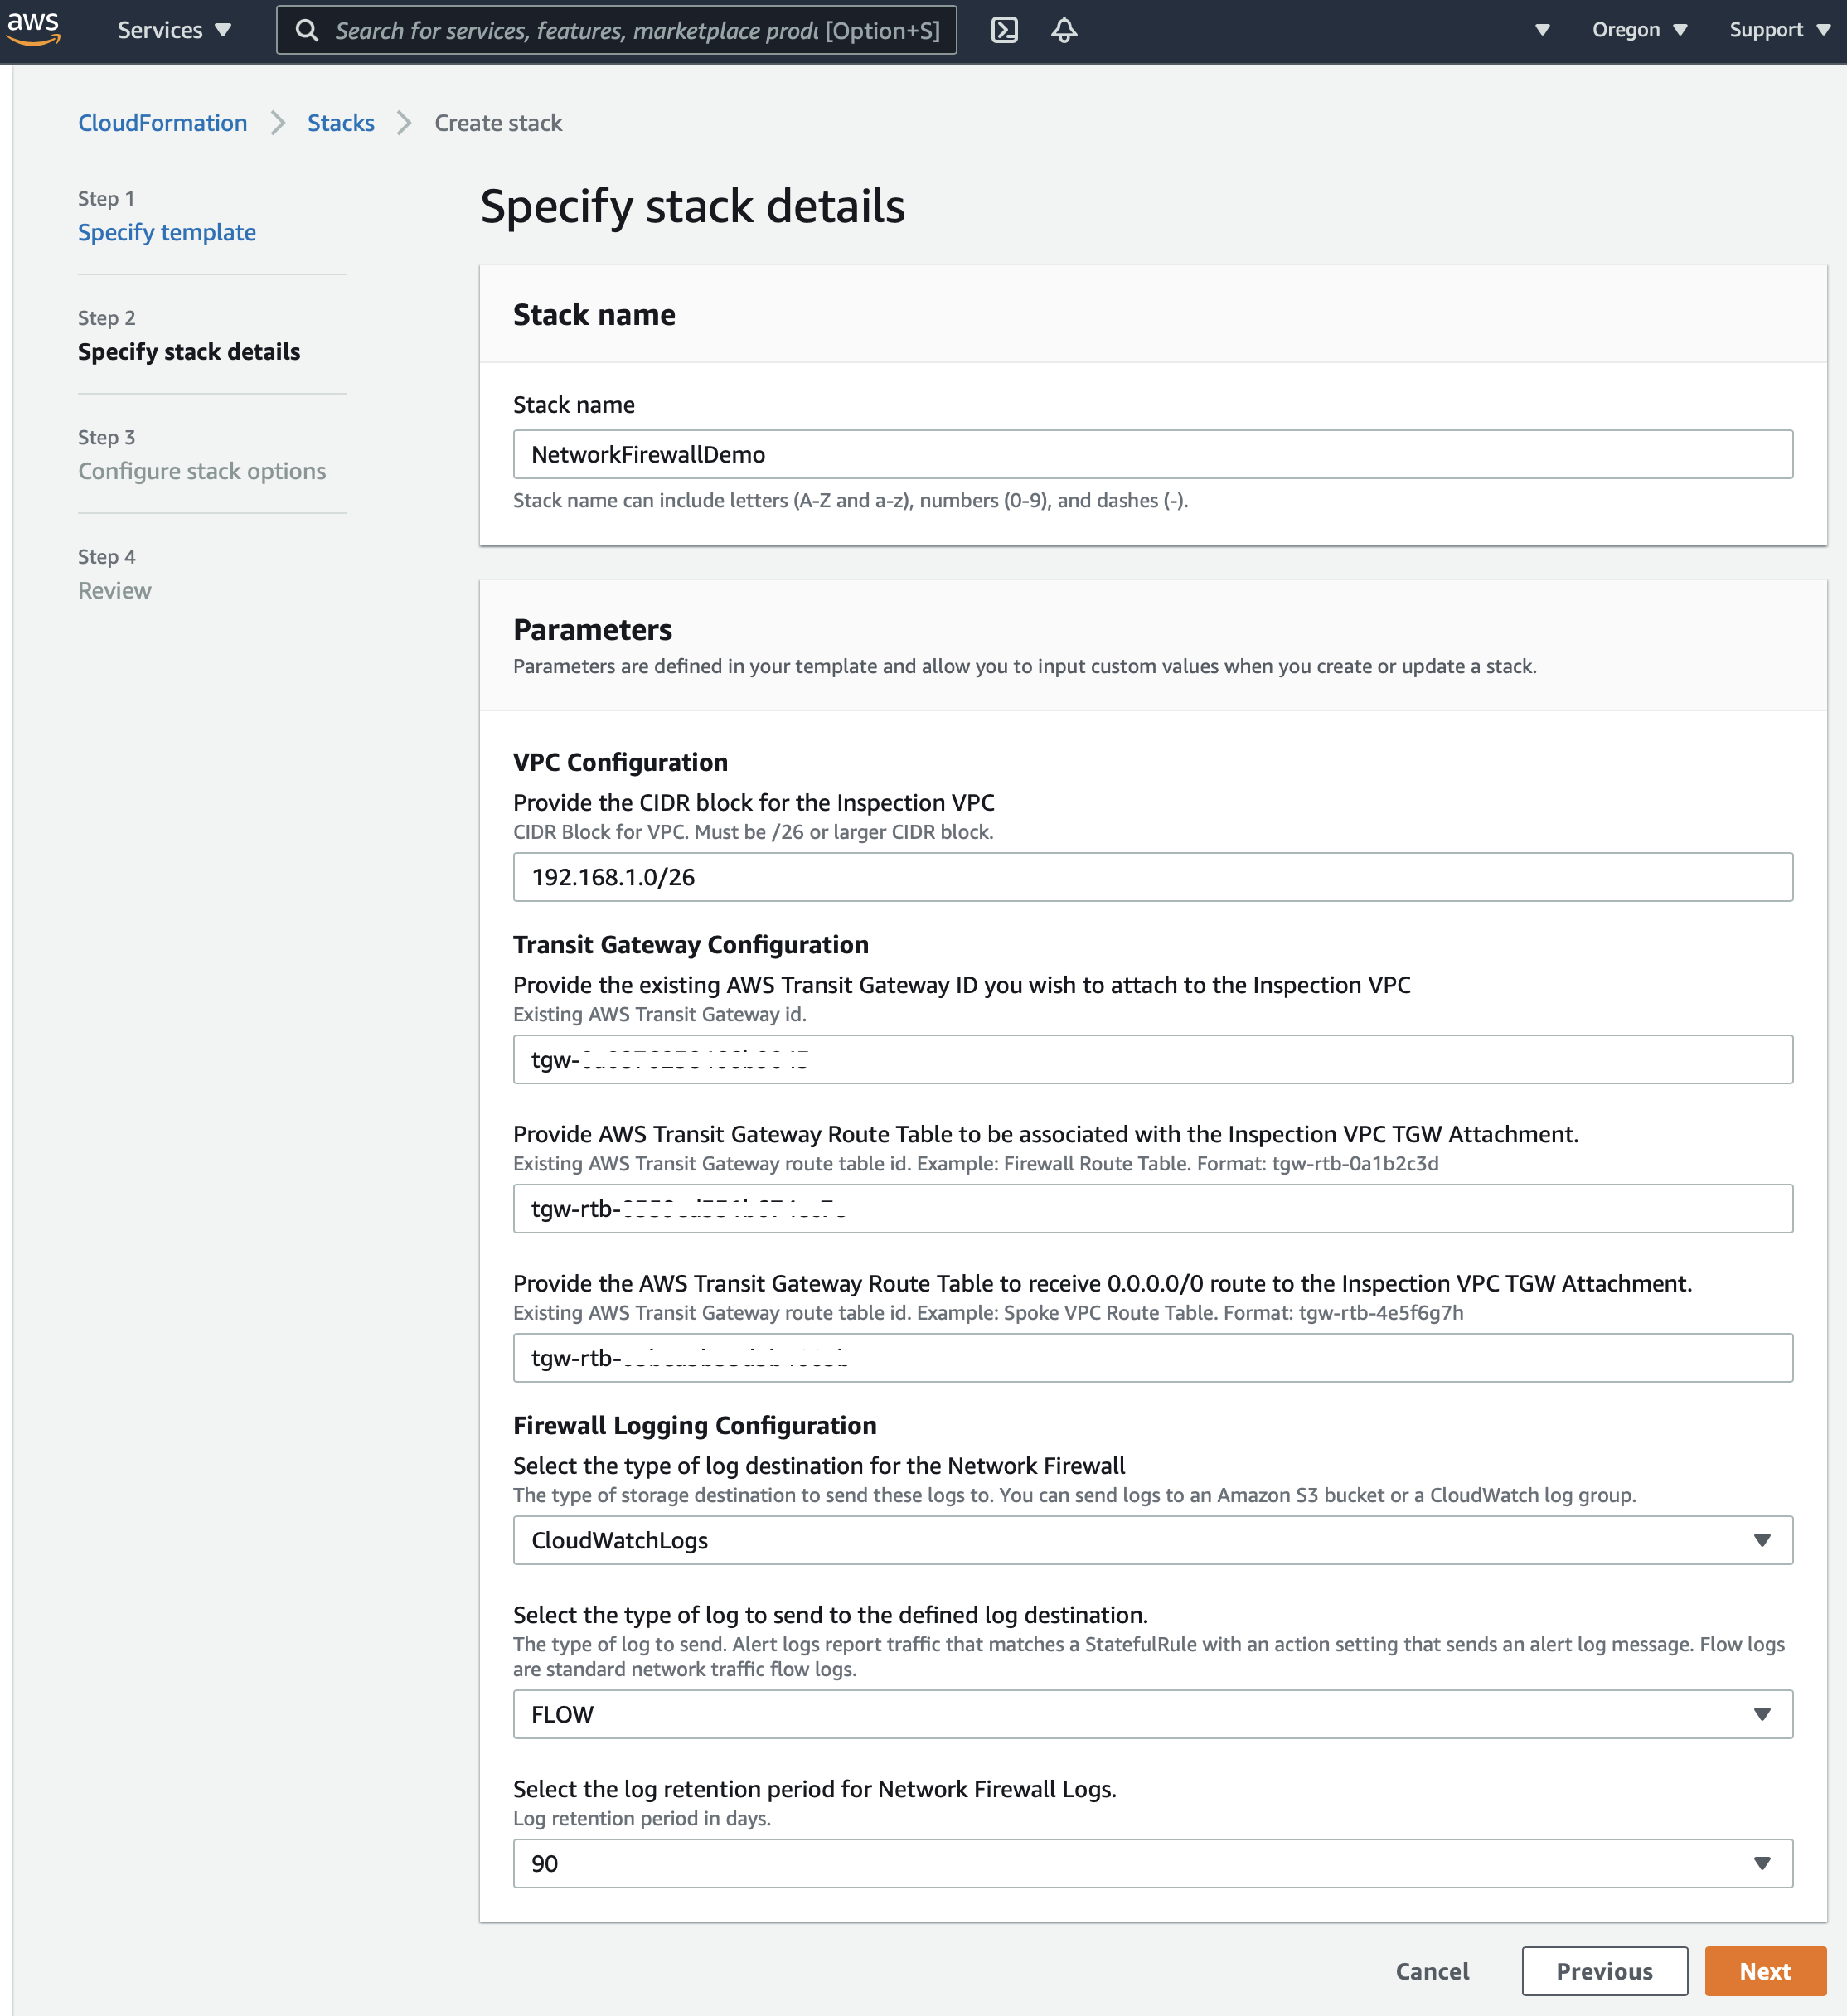Open the CloudWatchLogs log destination dropdown

(x=1152, y=1540)
